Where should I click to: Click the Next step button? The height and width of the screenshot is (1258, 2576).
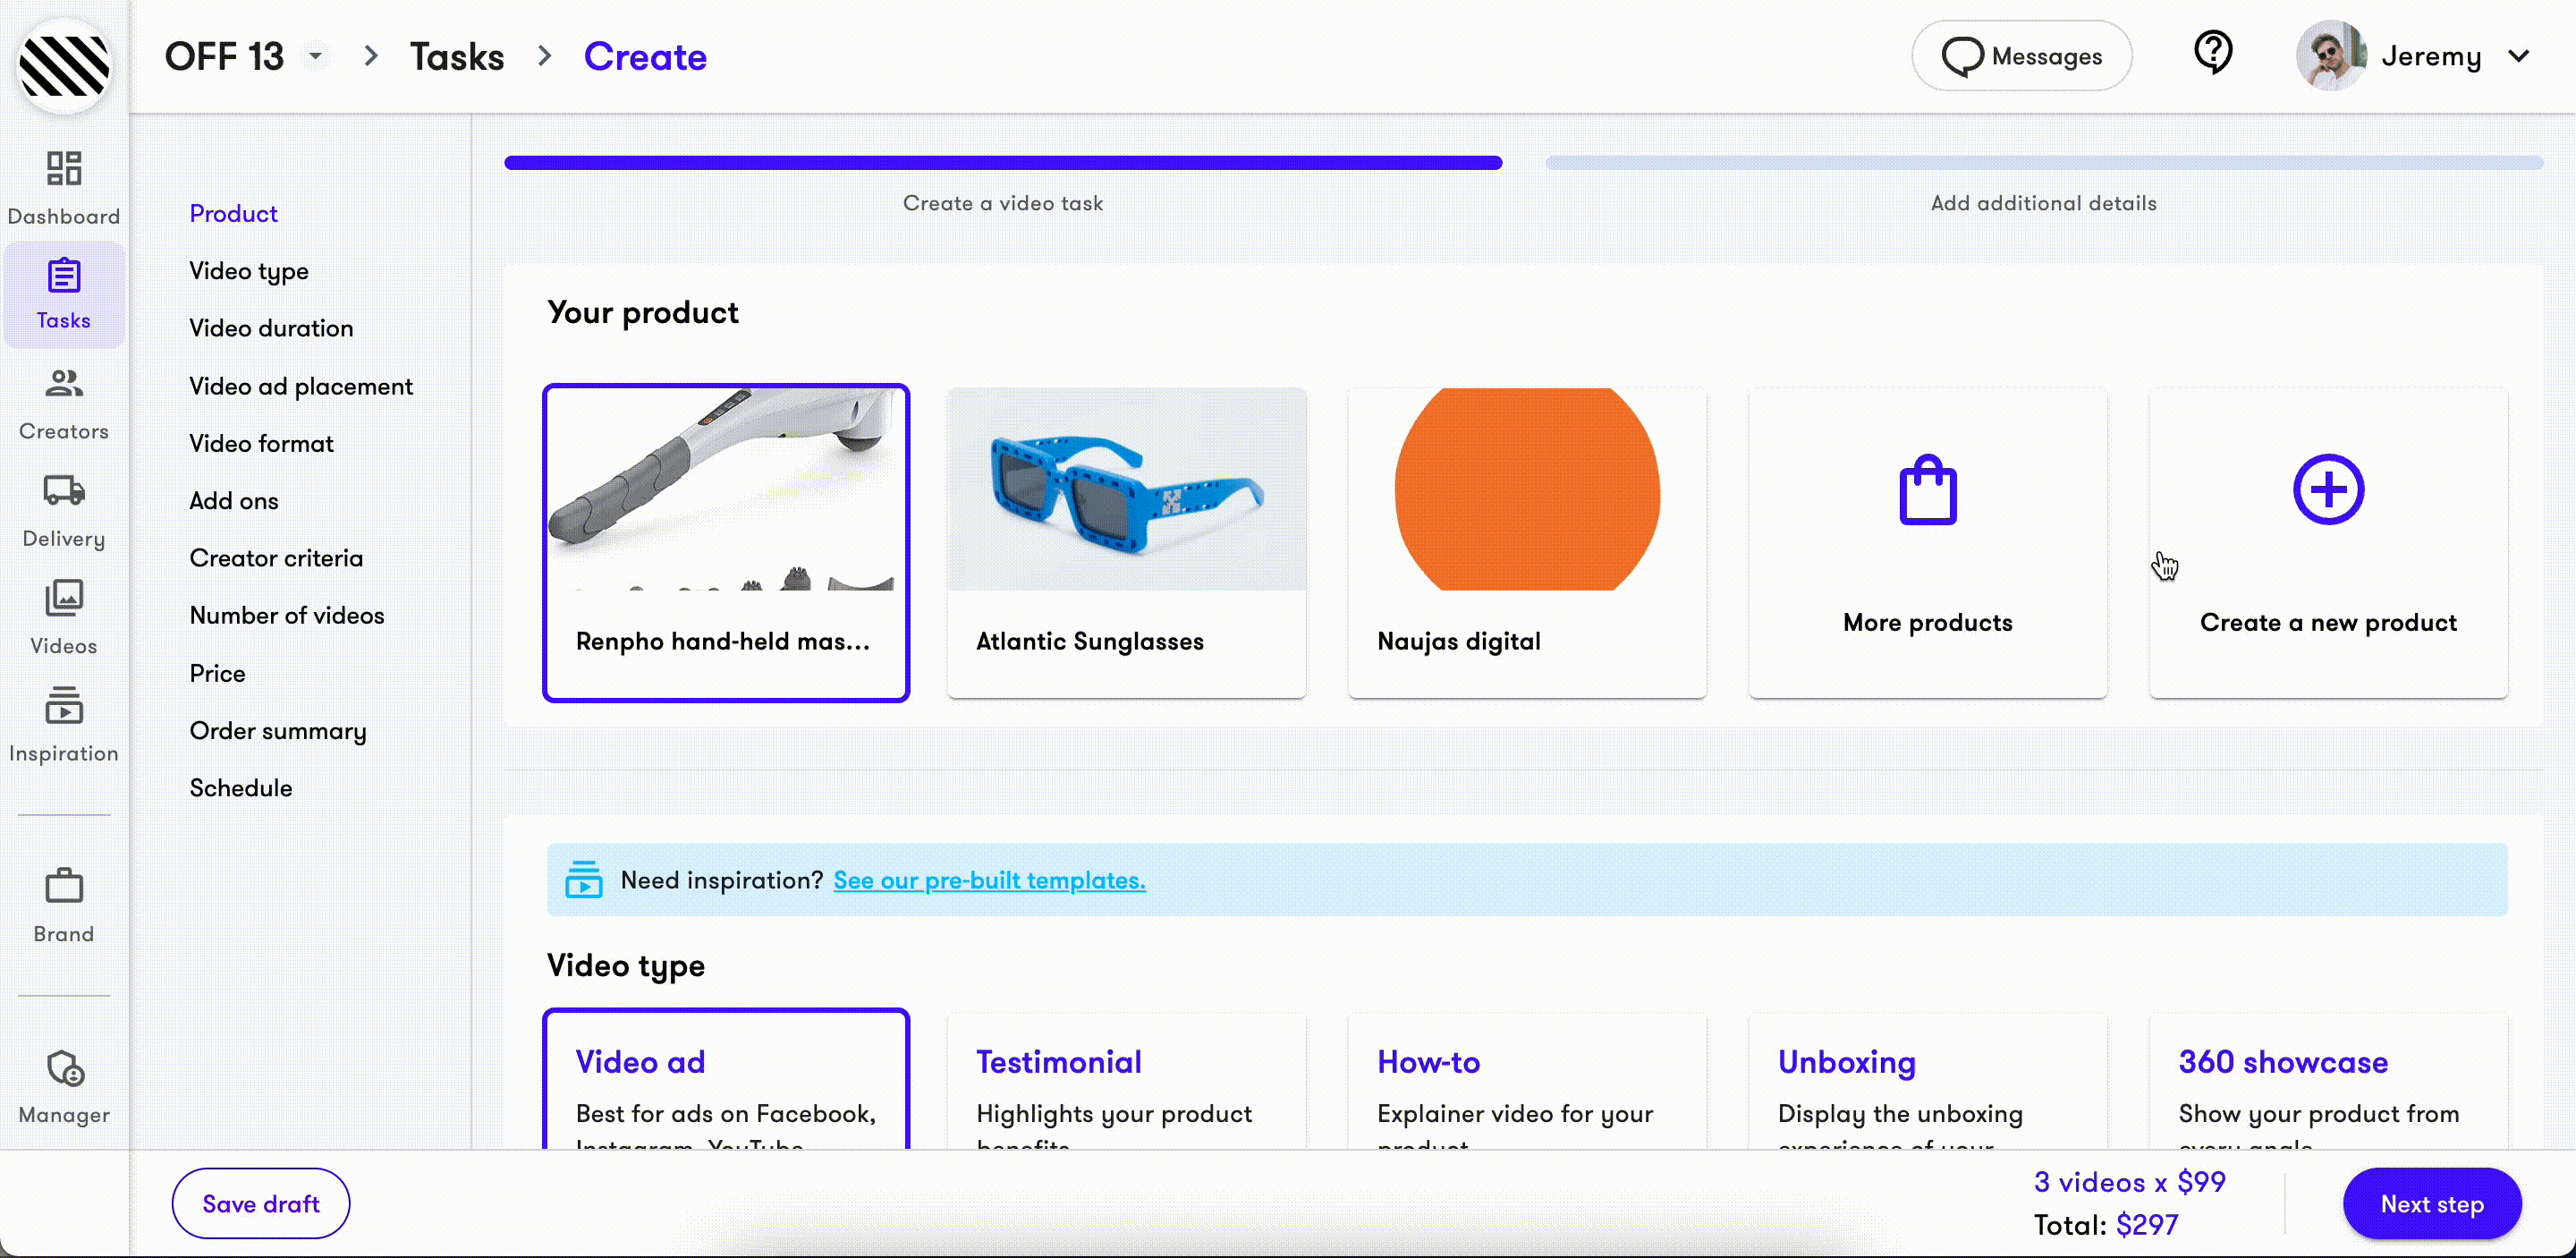[2431, 1204]
